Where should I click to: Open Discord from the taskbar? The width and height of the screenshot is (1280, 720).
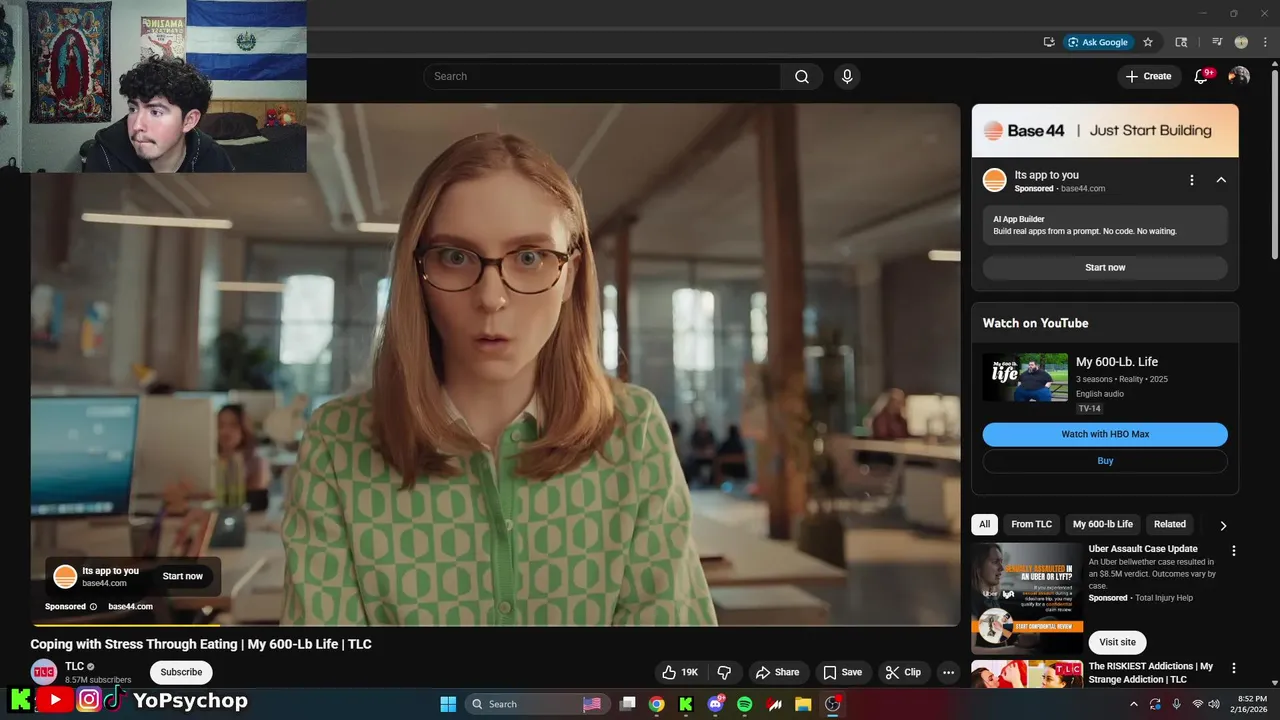pos(715,704)
